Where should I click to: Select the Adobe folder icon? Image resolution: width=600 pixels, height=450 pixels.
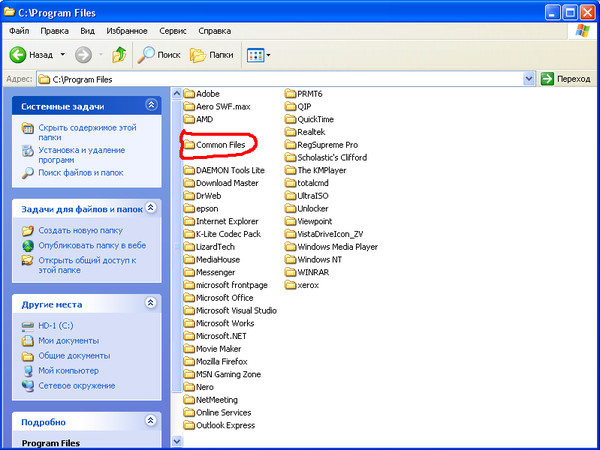tap(189, 94)
